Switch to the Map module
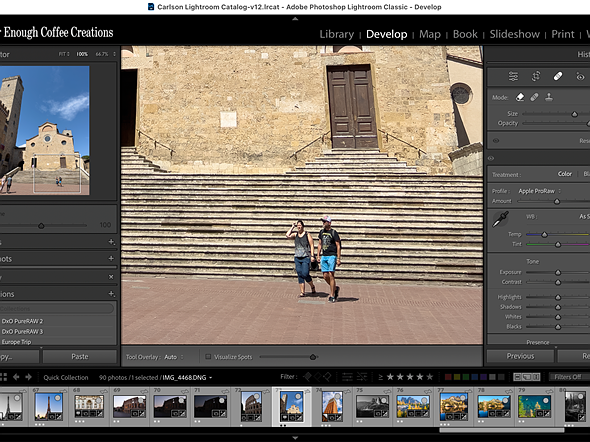This screenshot has height=442, width=590. pyautogui.click(x=430, y=34)
